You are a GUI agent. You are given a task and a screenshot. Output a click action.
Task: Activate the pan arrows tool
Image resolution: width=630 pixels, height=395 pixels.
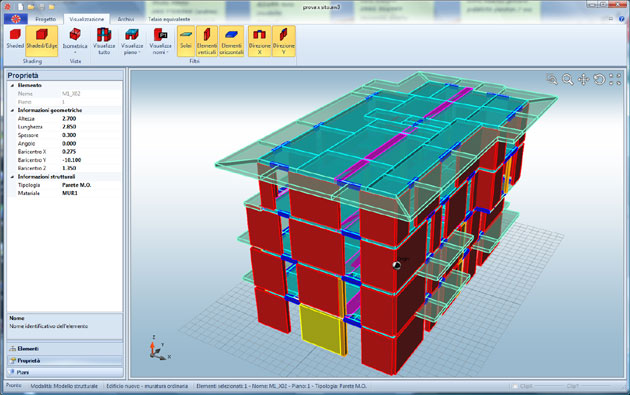pyautogui.click(x=583, y=80)
